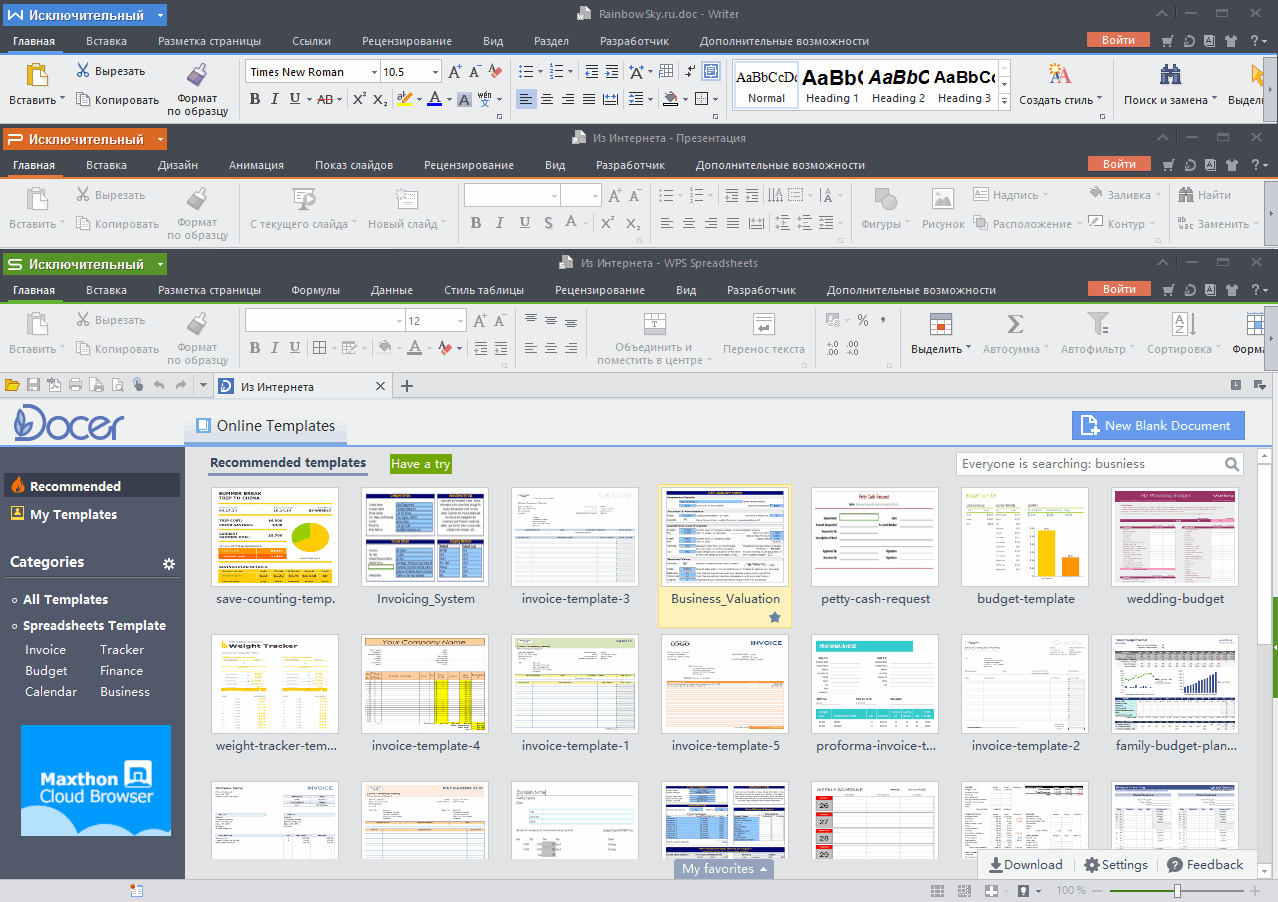Click Вырезать (Cut) in the Writer ribbon
The image size is (1278, 902).
111,71
